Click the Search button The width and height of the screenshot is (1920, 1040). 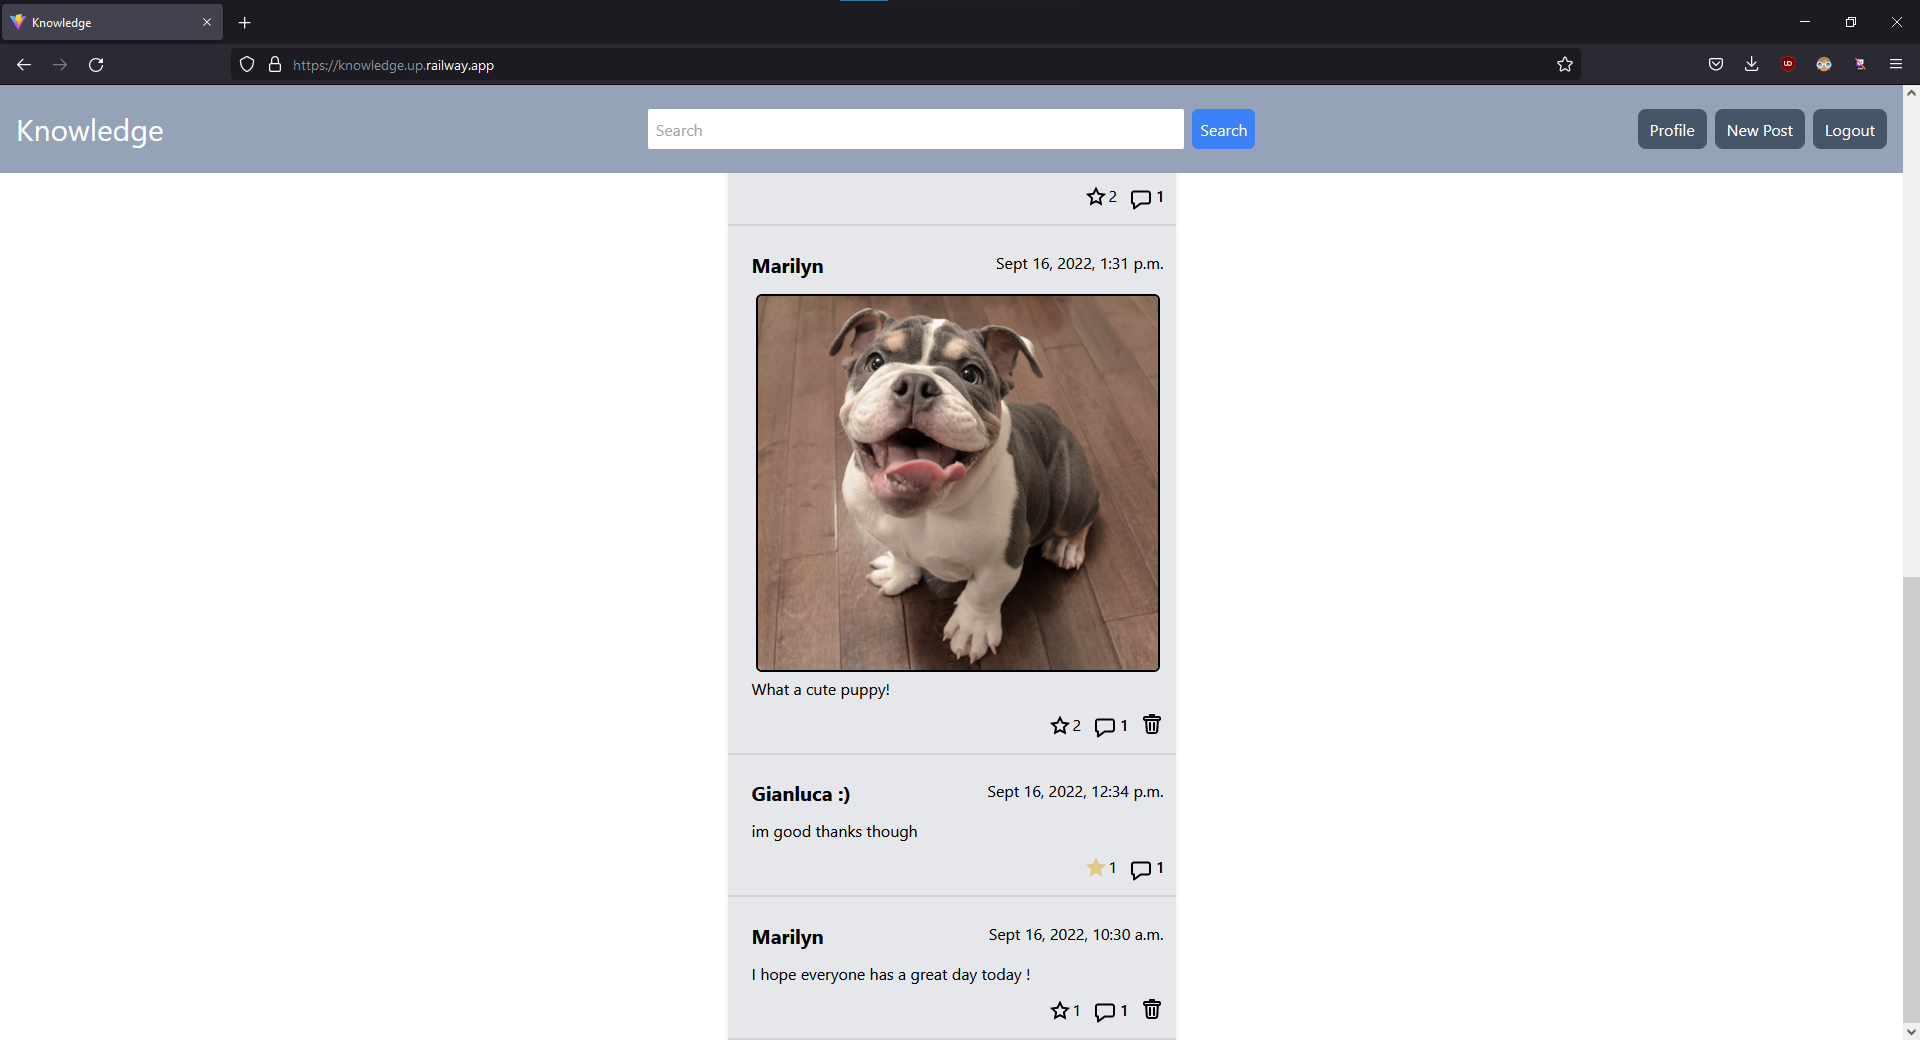[x=1222, y=130]
